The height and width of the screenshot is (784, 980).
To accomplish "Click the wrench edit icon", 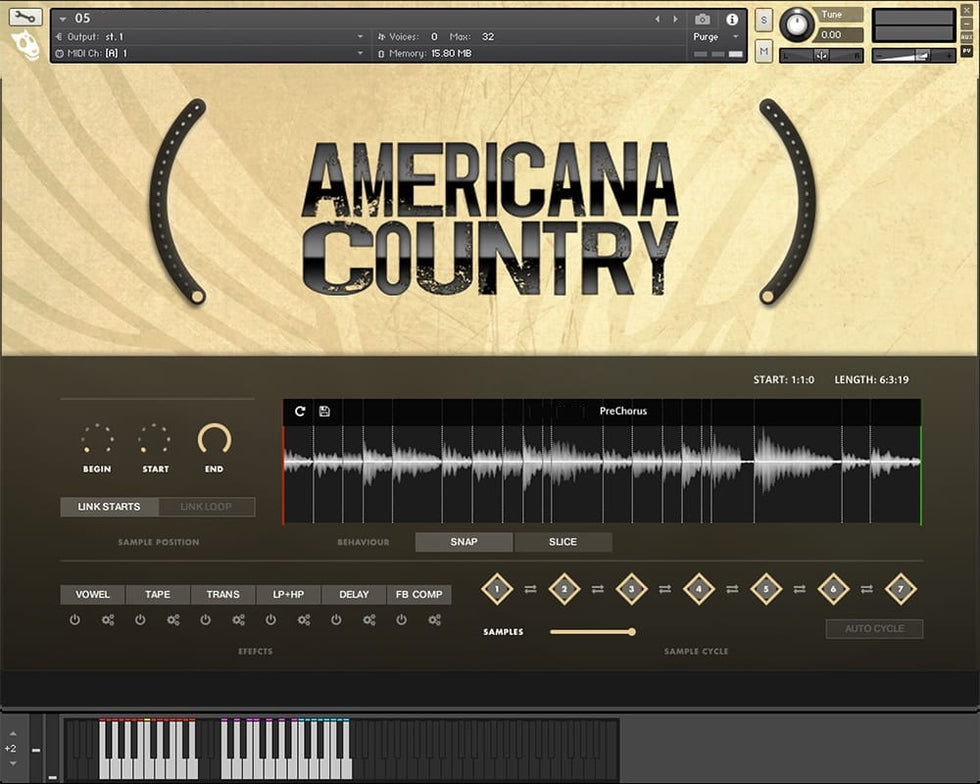I will click(x=25, y=17).
